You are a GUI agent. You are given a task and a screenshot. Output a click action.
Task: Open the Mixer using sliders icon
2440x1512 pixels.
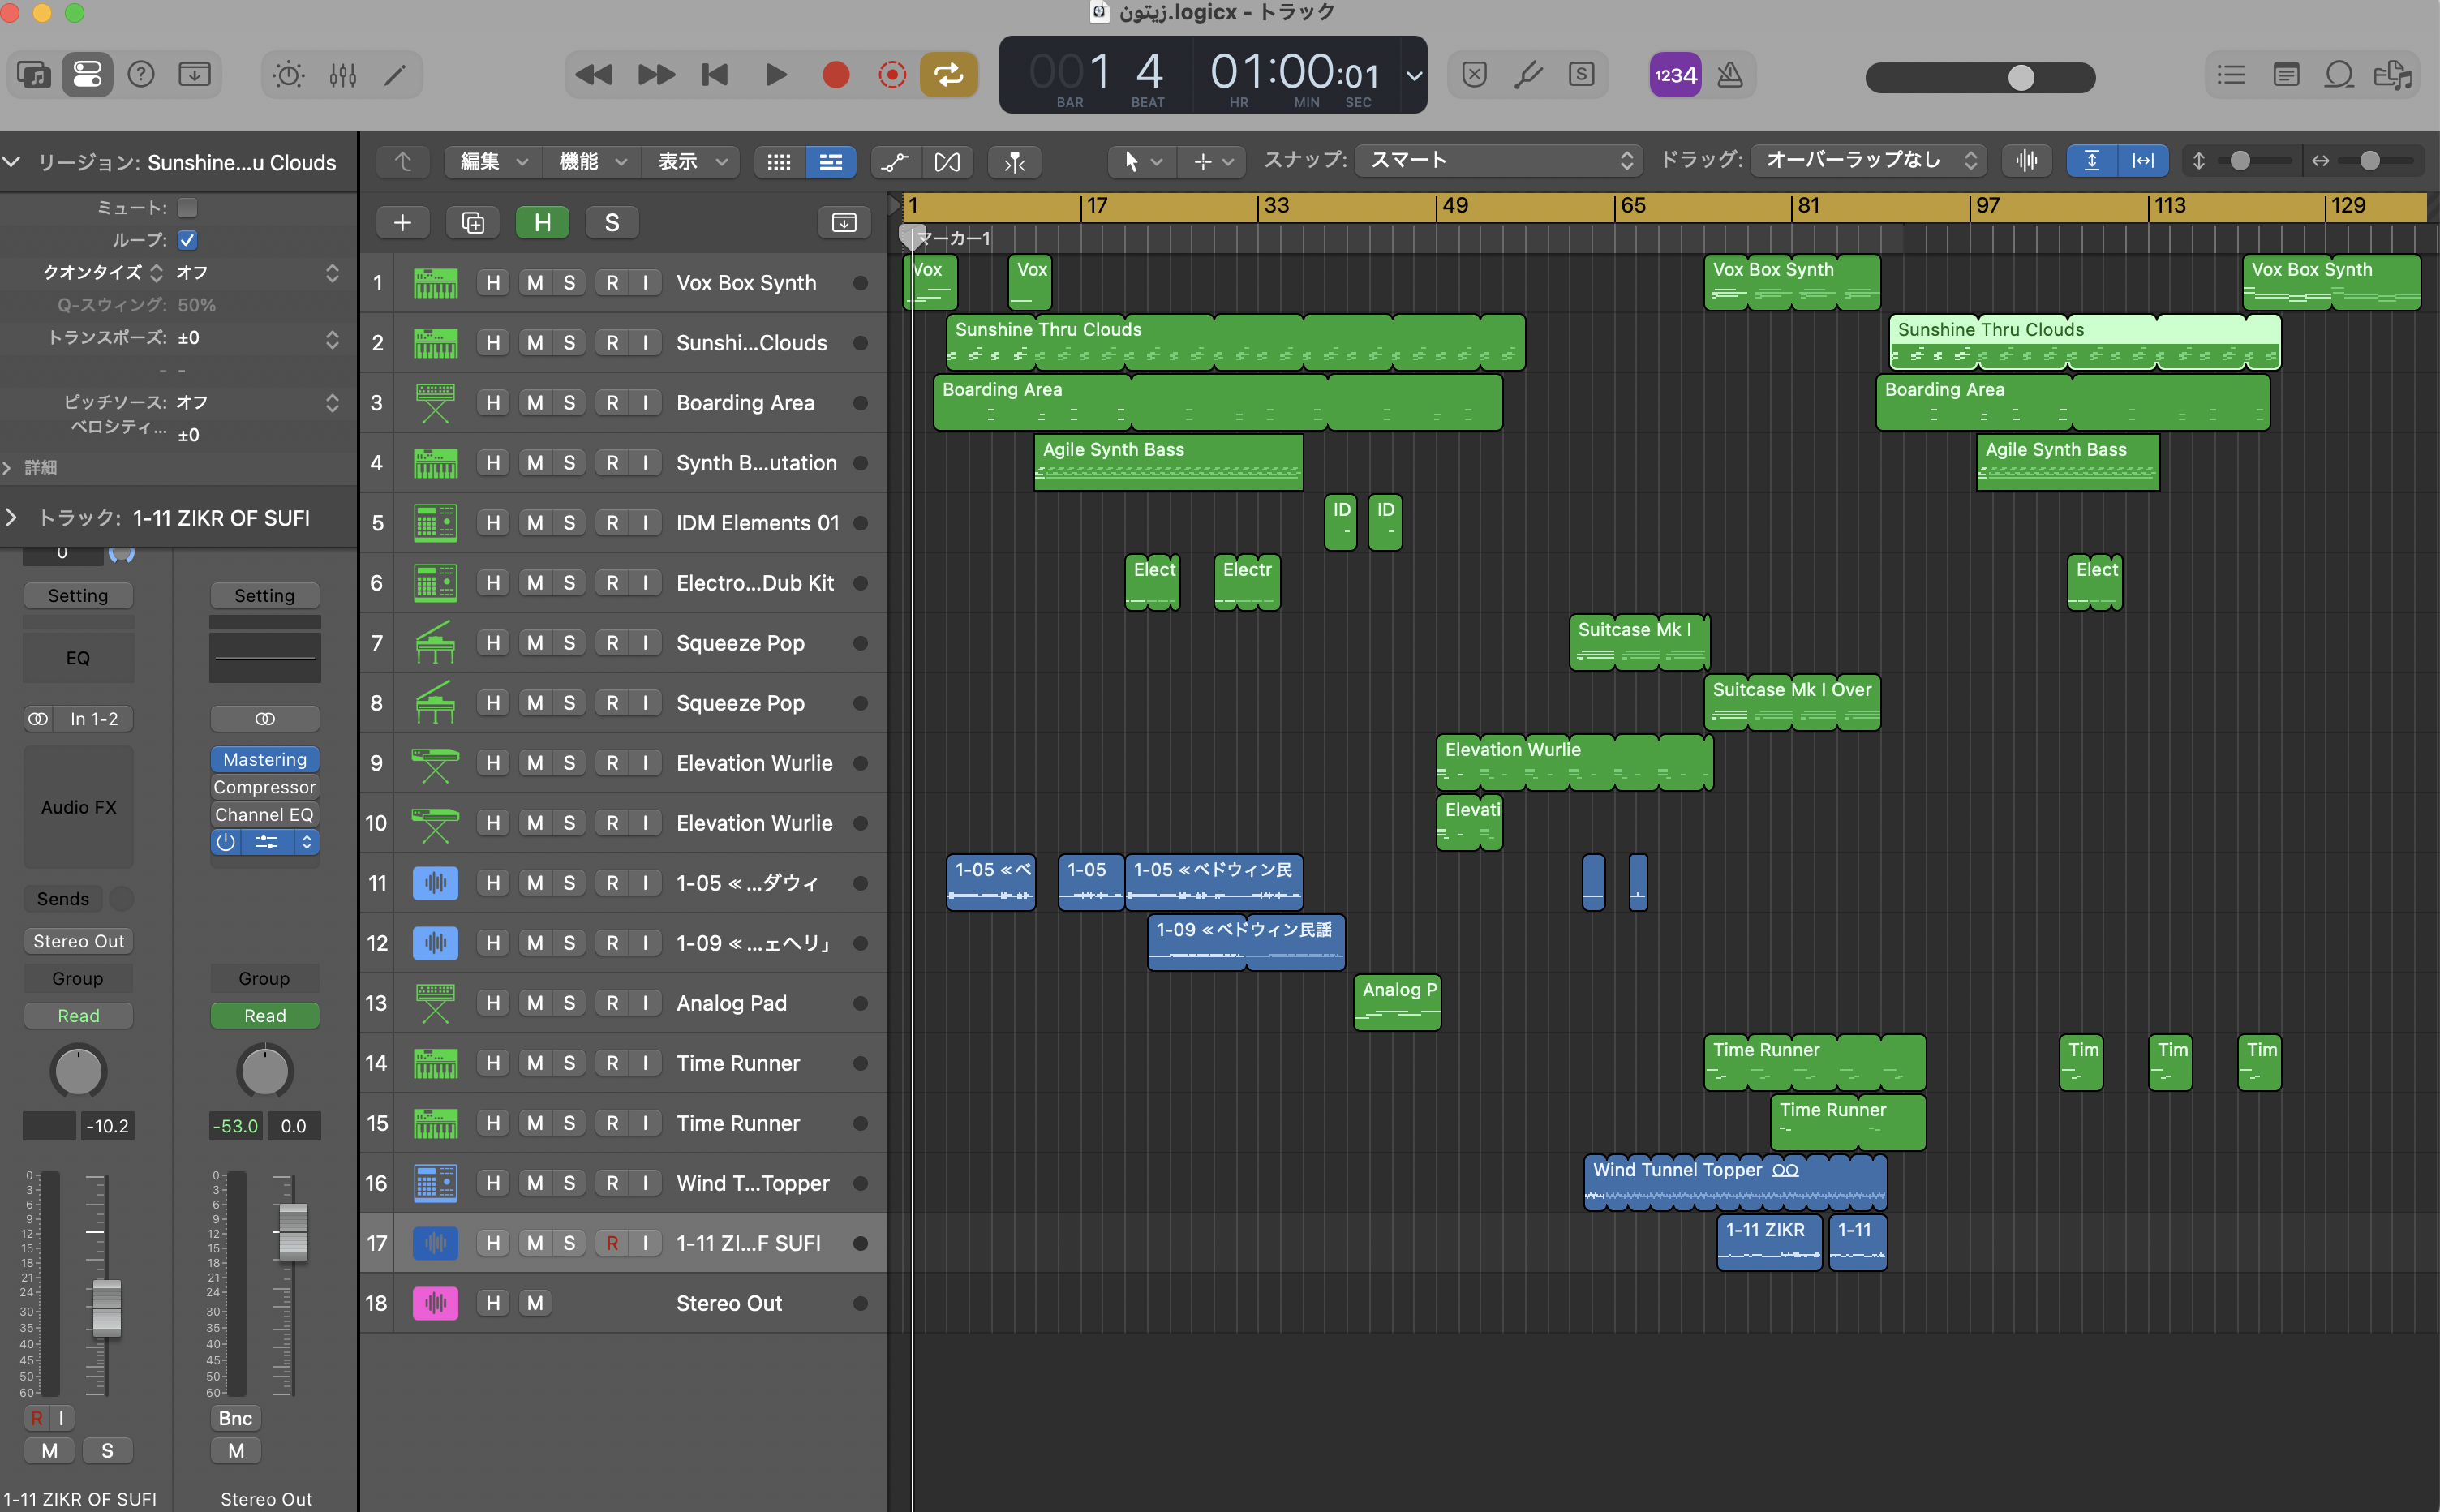coord(342,75)
